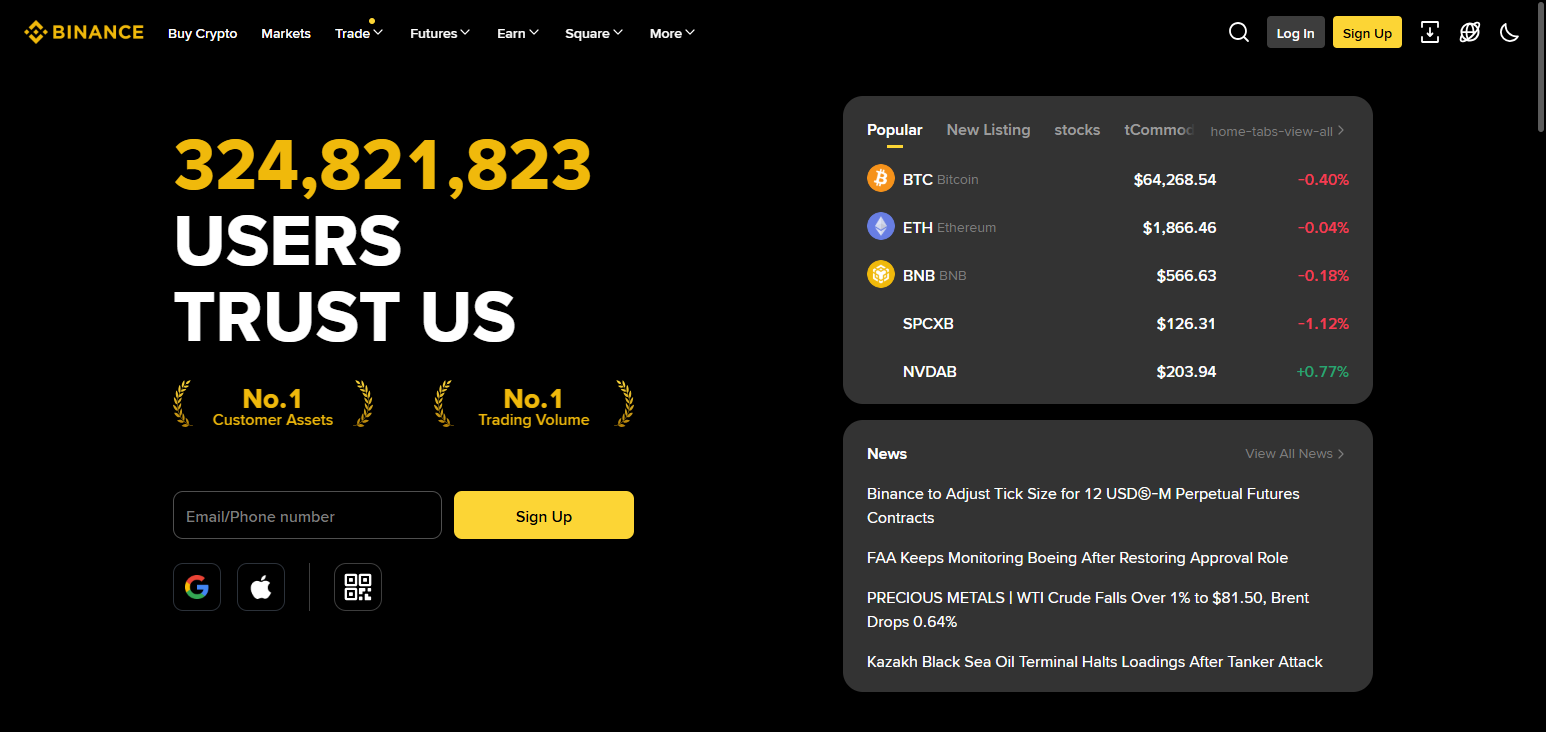1546x732 pixels.
Task: Click the Binance logo
Action: click(x=84, y=32)
